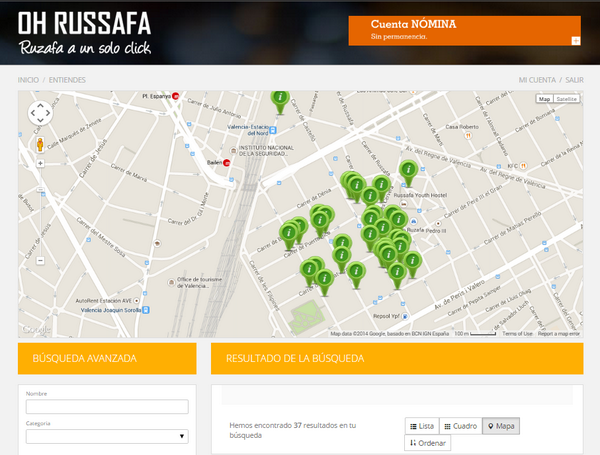Click the Office de tourisme marker icon
This screenshot has height=455, width=600.
172,283
